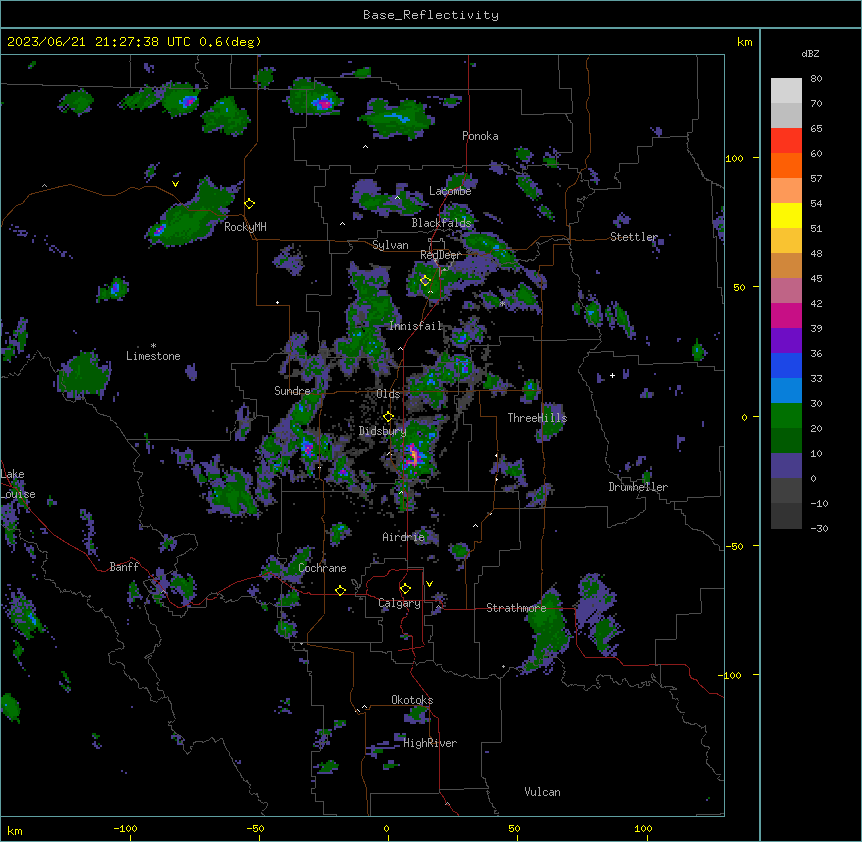Click the yellow diamond marker beside RockyMH
The width and height of the screenshot is (862, 842).
pyautogui.click(x=250, y=204)
